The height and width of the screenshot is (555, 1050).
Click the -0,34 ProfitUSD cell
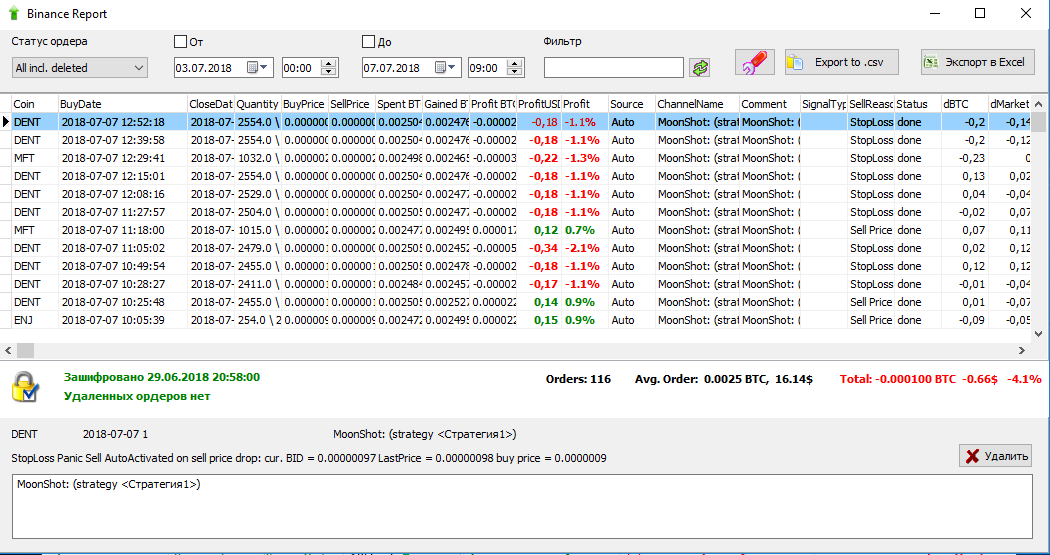coord(538,248)
